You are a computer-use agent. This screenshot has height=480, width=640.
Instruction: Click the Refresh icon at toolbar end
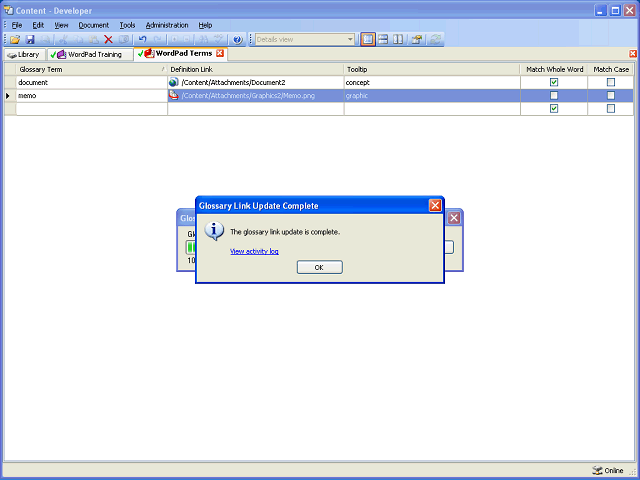[x=436, y=40]
